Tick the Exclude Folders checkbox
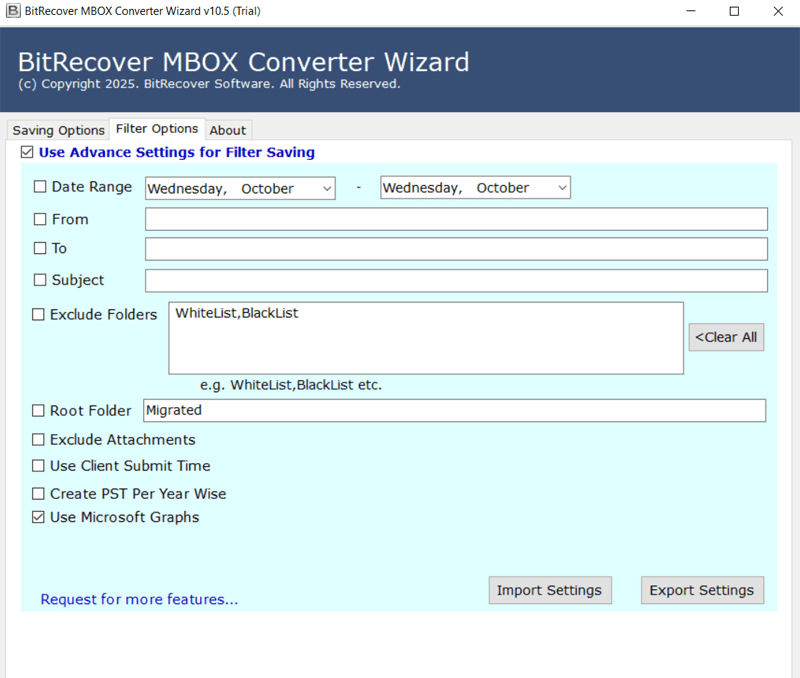Image resolution: width=800 pixels, height=678 pixels. coord(39,314)
